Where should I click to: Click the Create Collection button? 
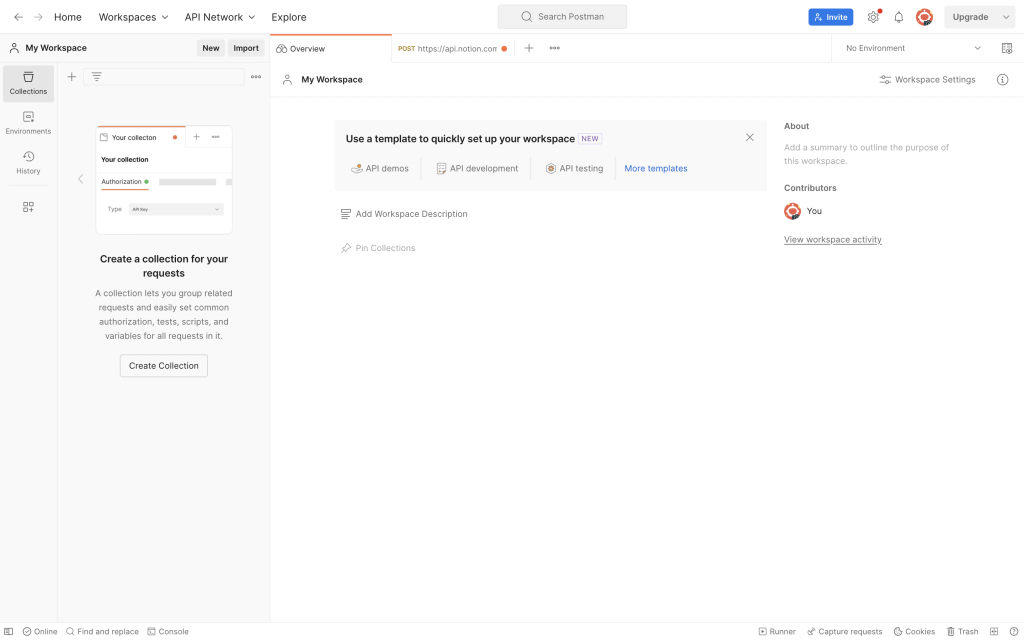tap(164, 366)
